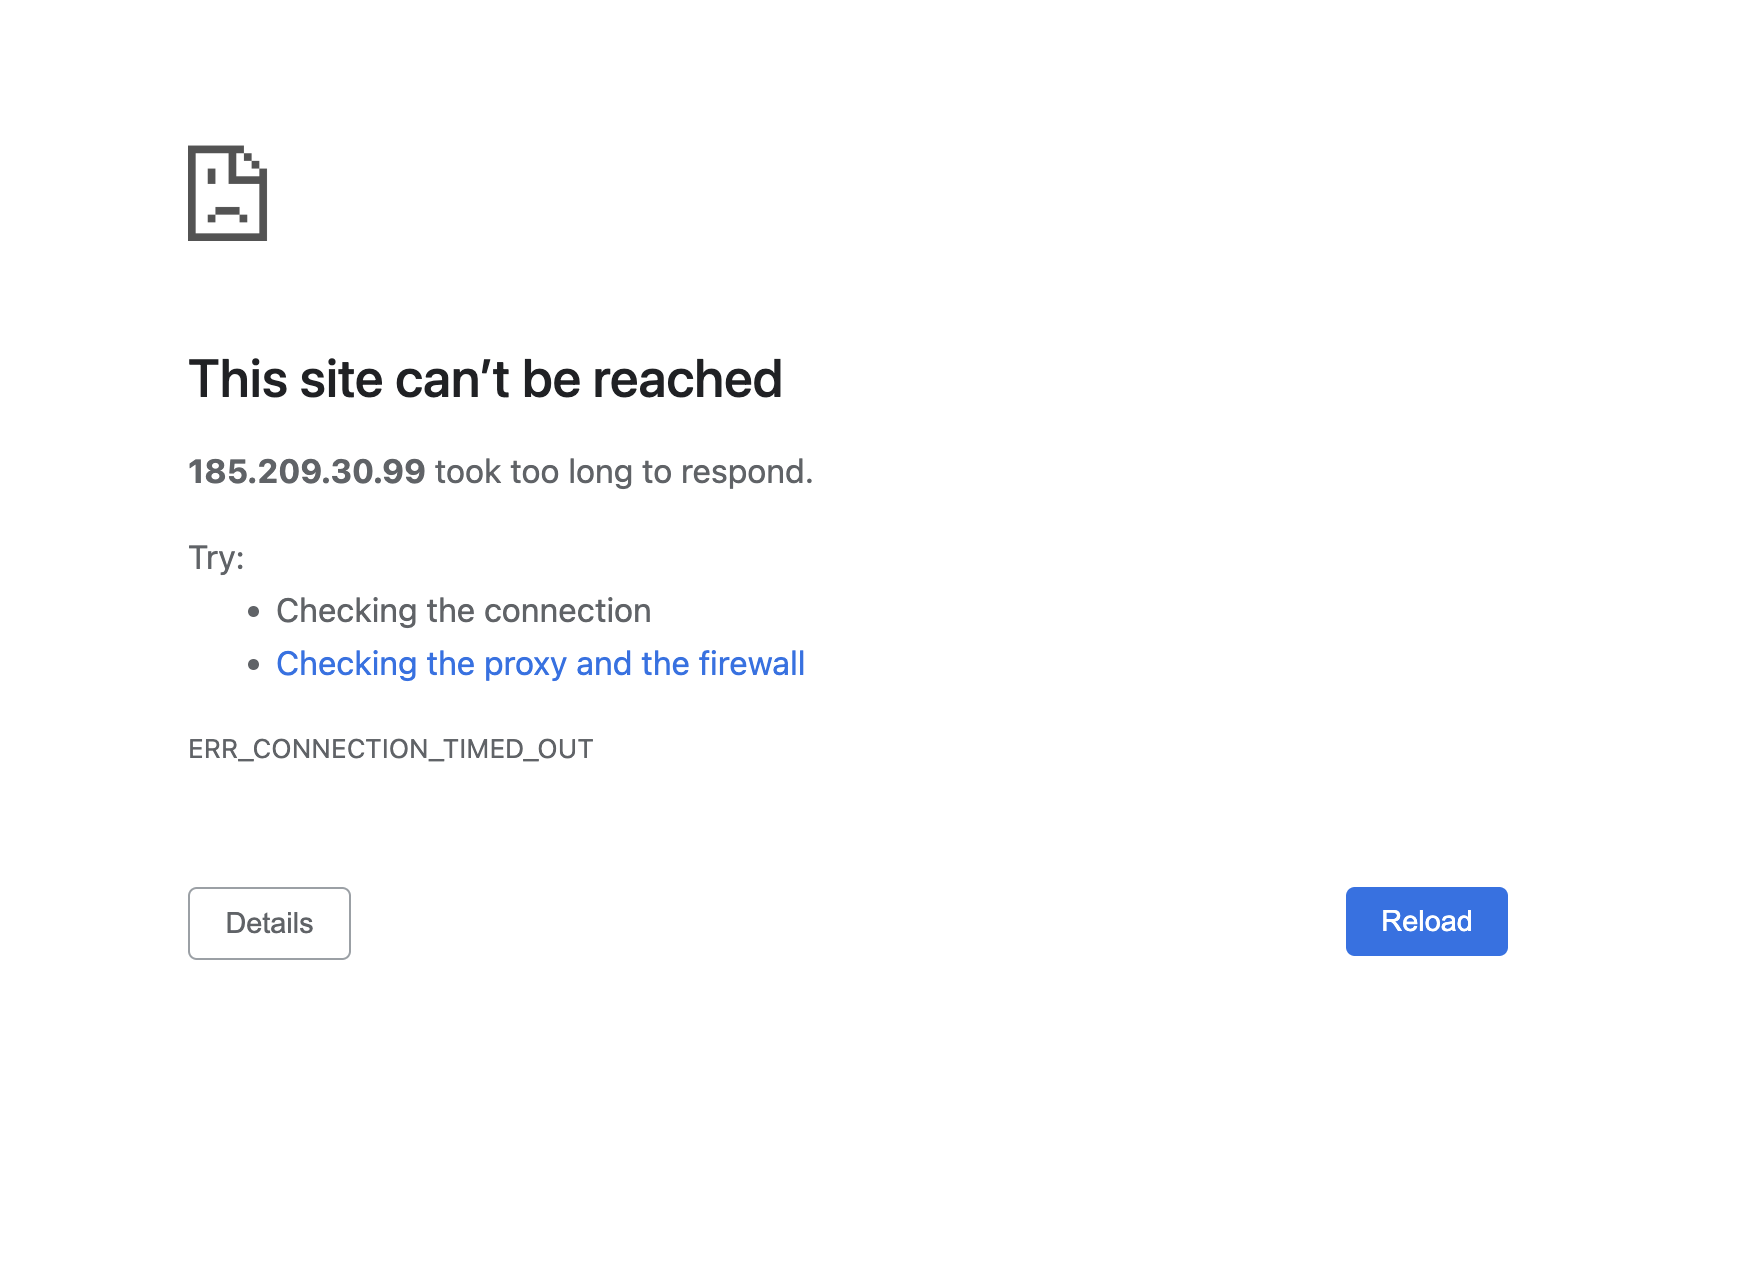Click the bullet before "Checking the connection"
The width and height of the screenshot is (1756, 1280).
point(254,611)
